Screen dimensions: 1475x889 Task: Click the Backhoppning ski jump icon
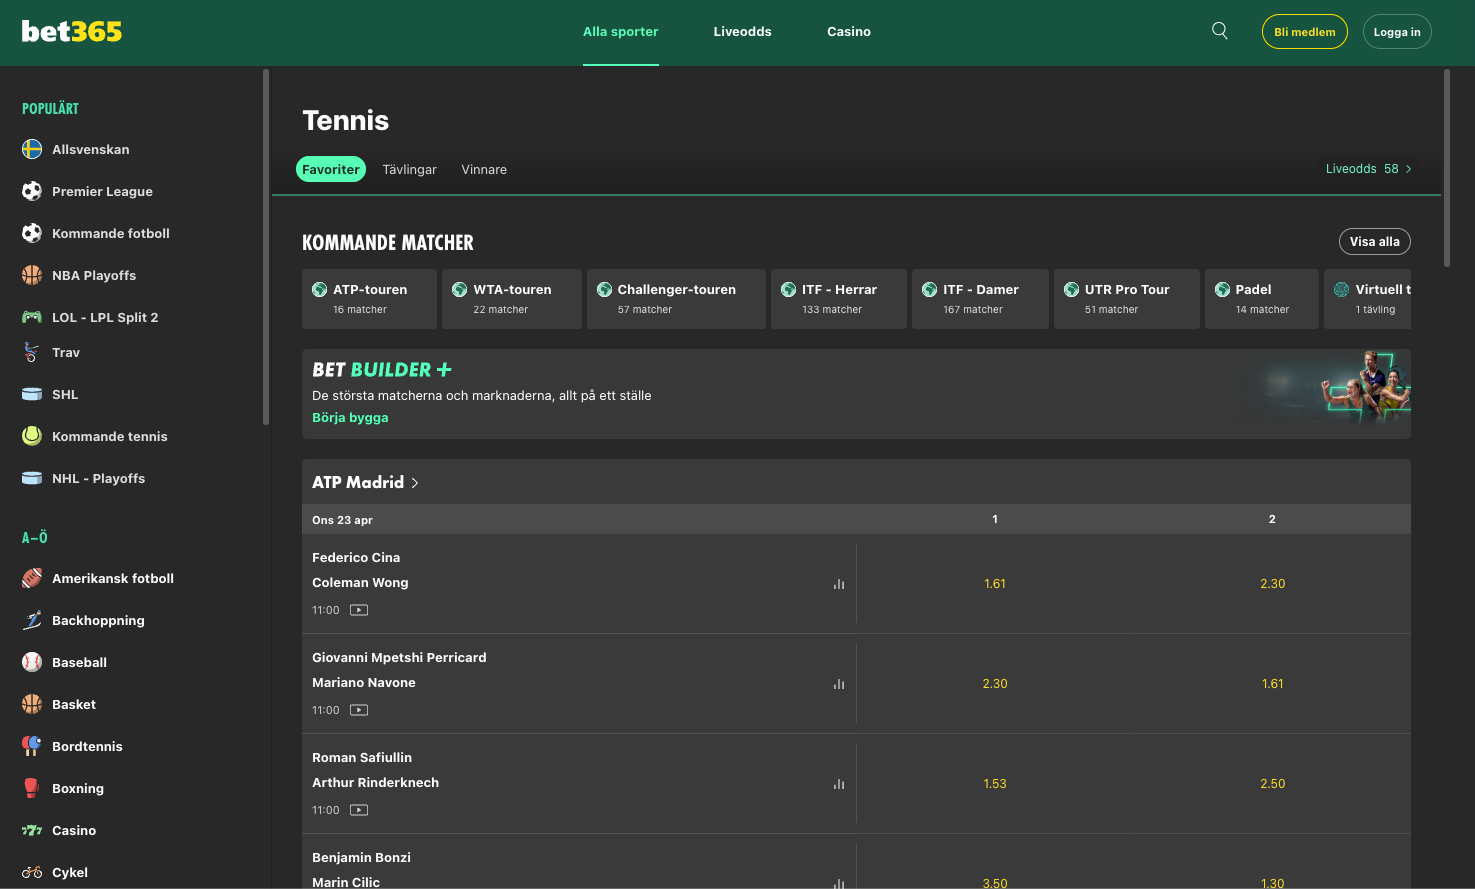[32, 620]
